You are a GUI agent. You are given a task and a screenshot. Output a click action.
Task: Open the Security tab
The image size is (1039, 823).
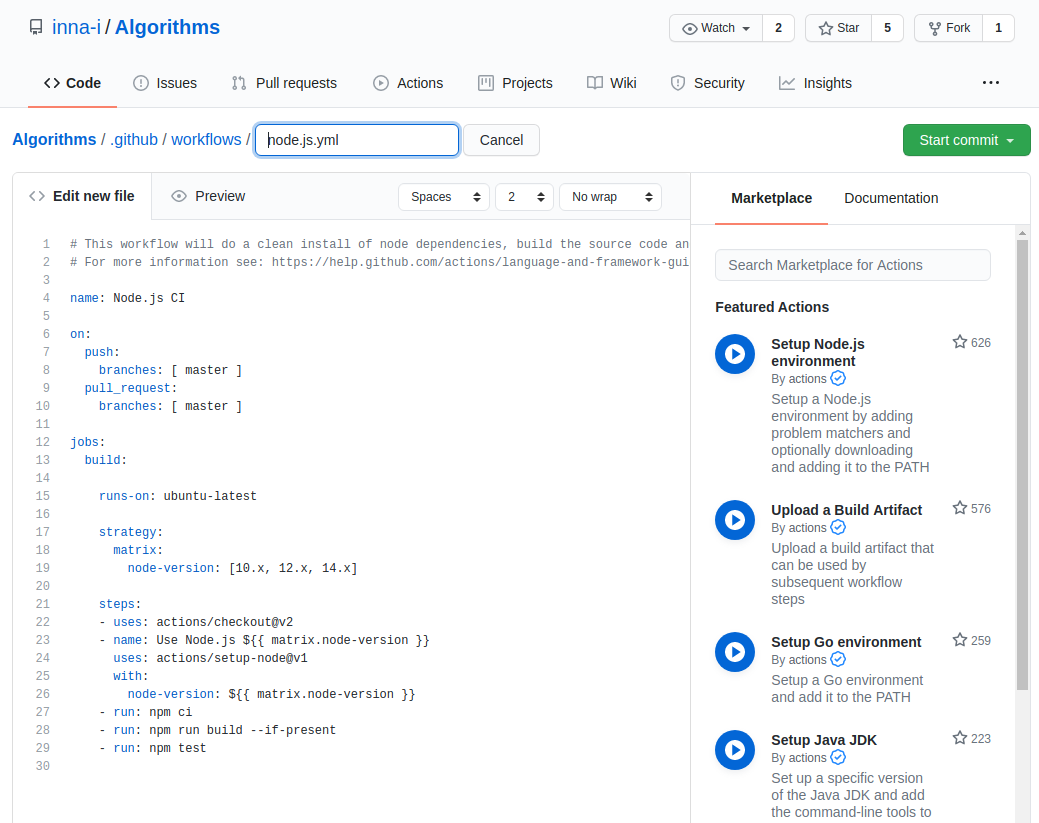(708, 83)
